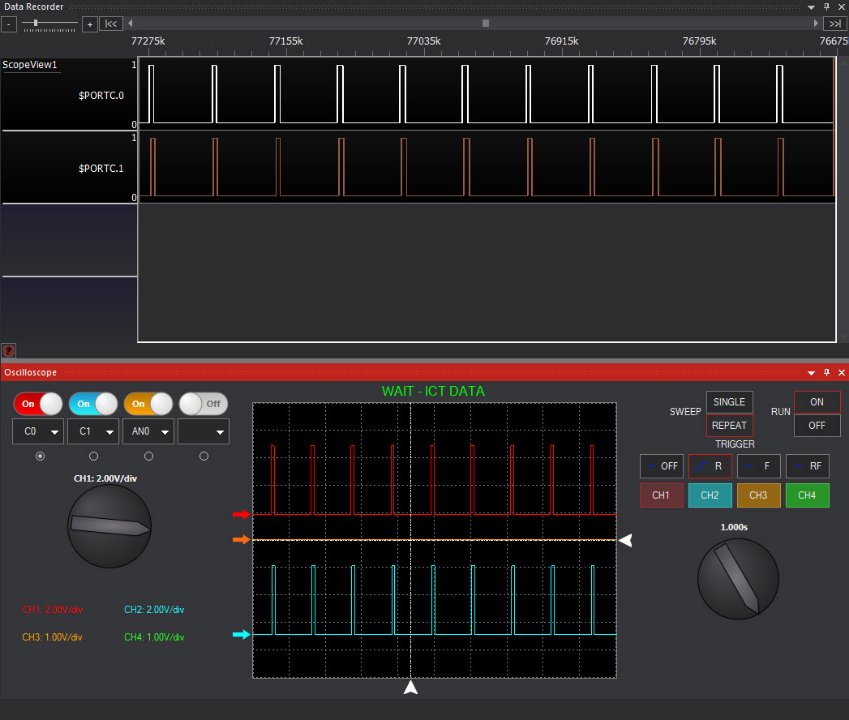Image resolution: width=849 pixels, height=720 pixels.
Task: Jump to start of Data Recorder timeline
Action: click(111, 24)
